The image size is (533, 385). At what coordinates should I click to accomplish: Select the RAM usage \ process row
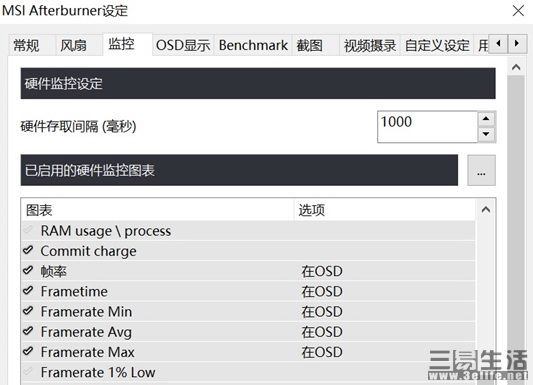248,231
